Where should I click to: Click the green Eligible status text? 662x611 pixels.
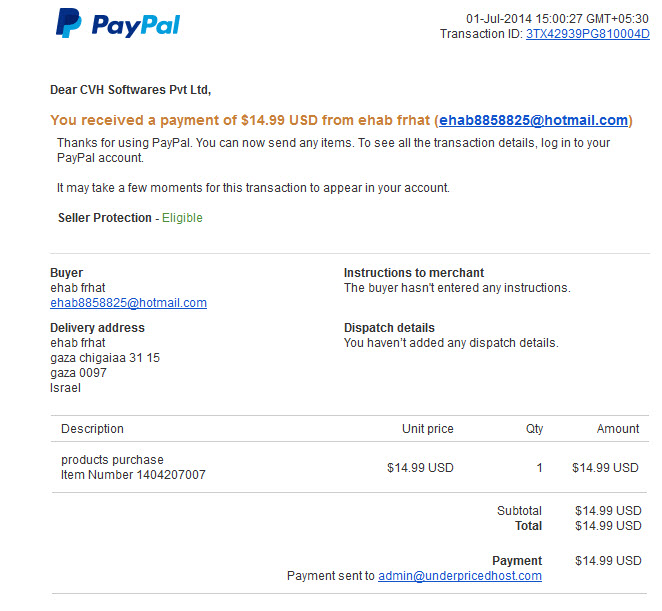click(x=182, y=218)
